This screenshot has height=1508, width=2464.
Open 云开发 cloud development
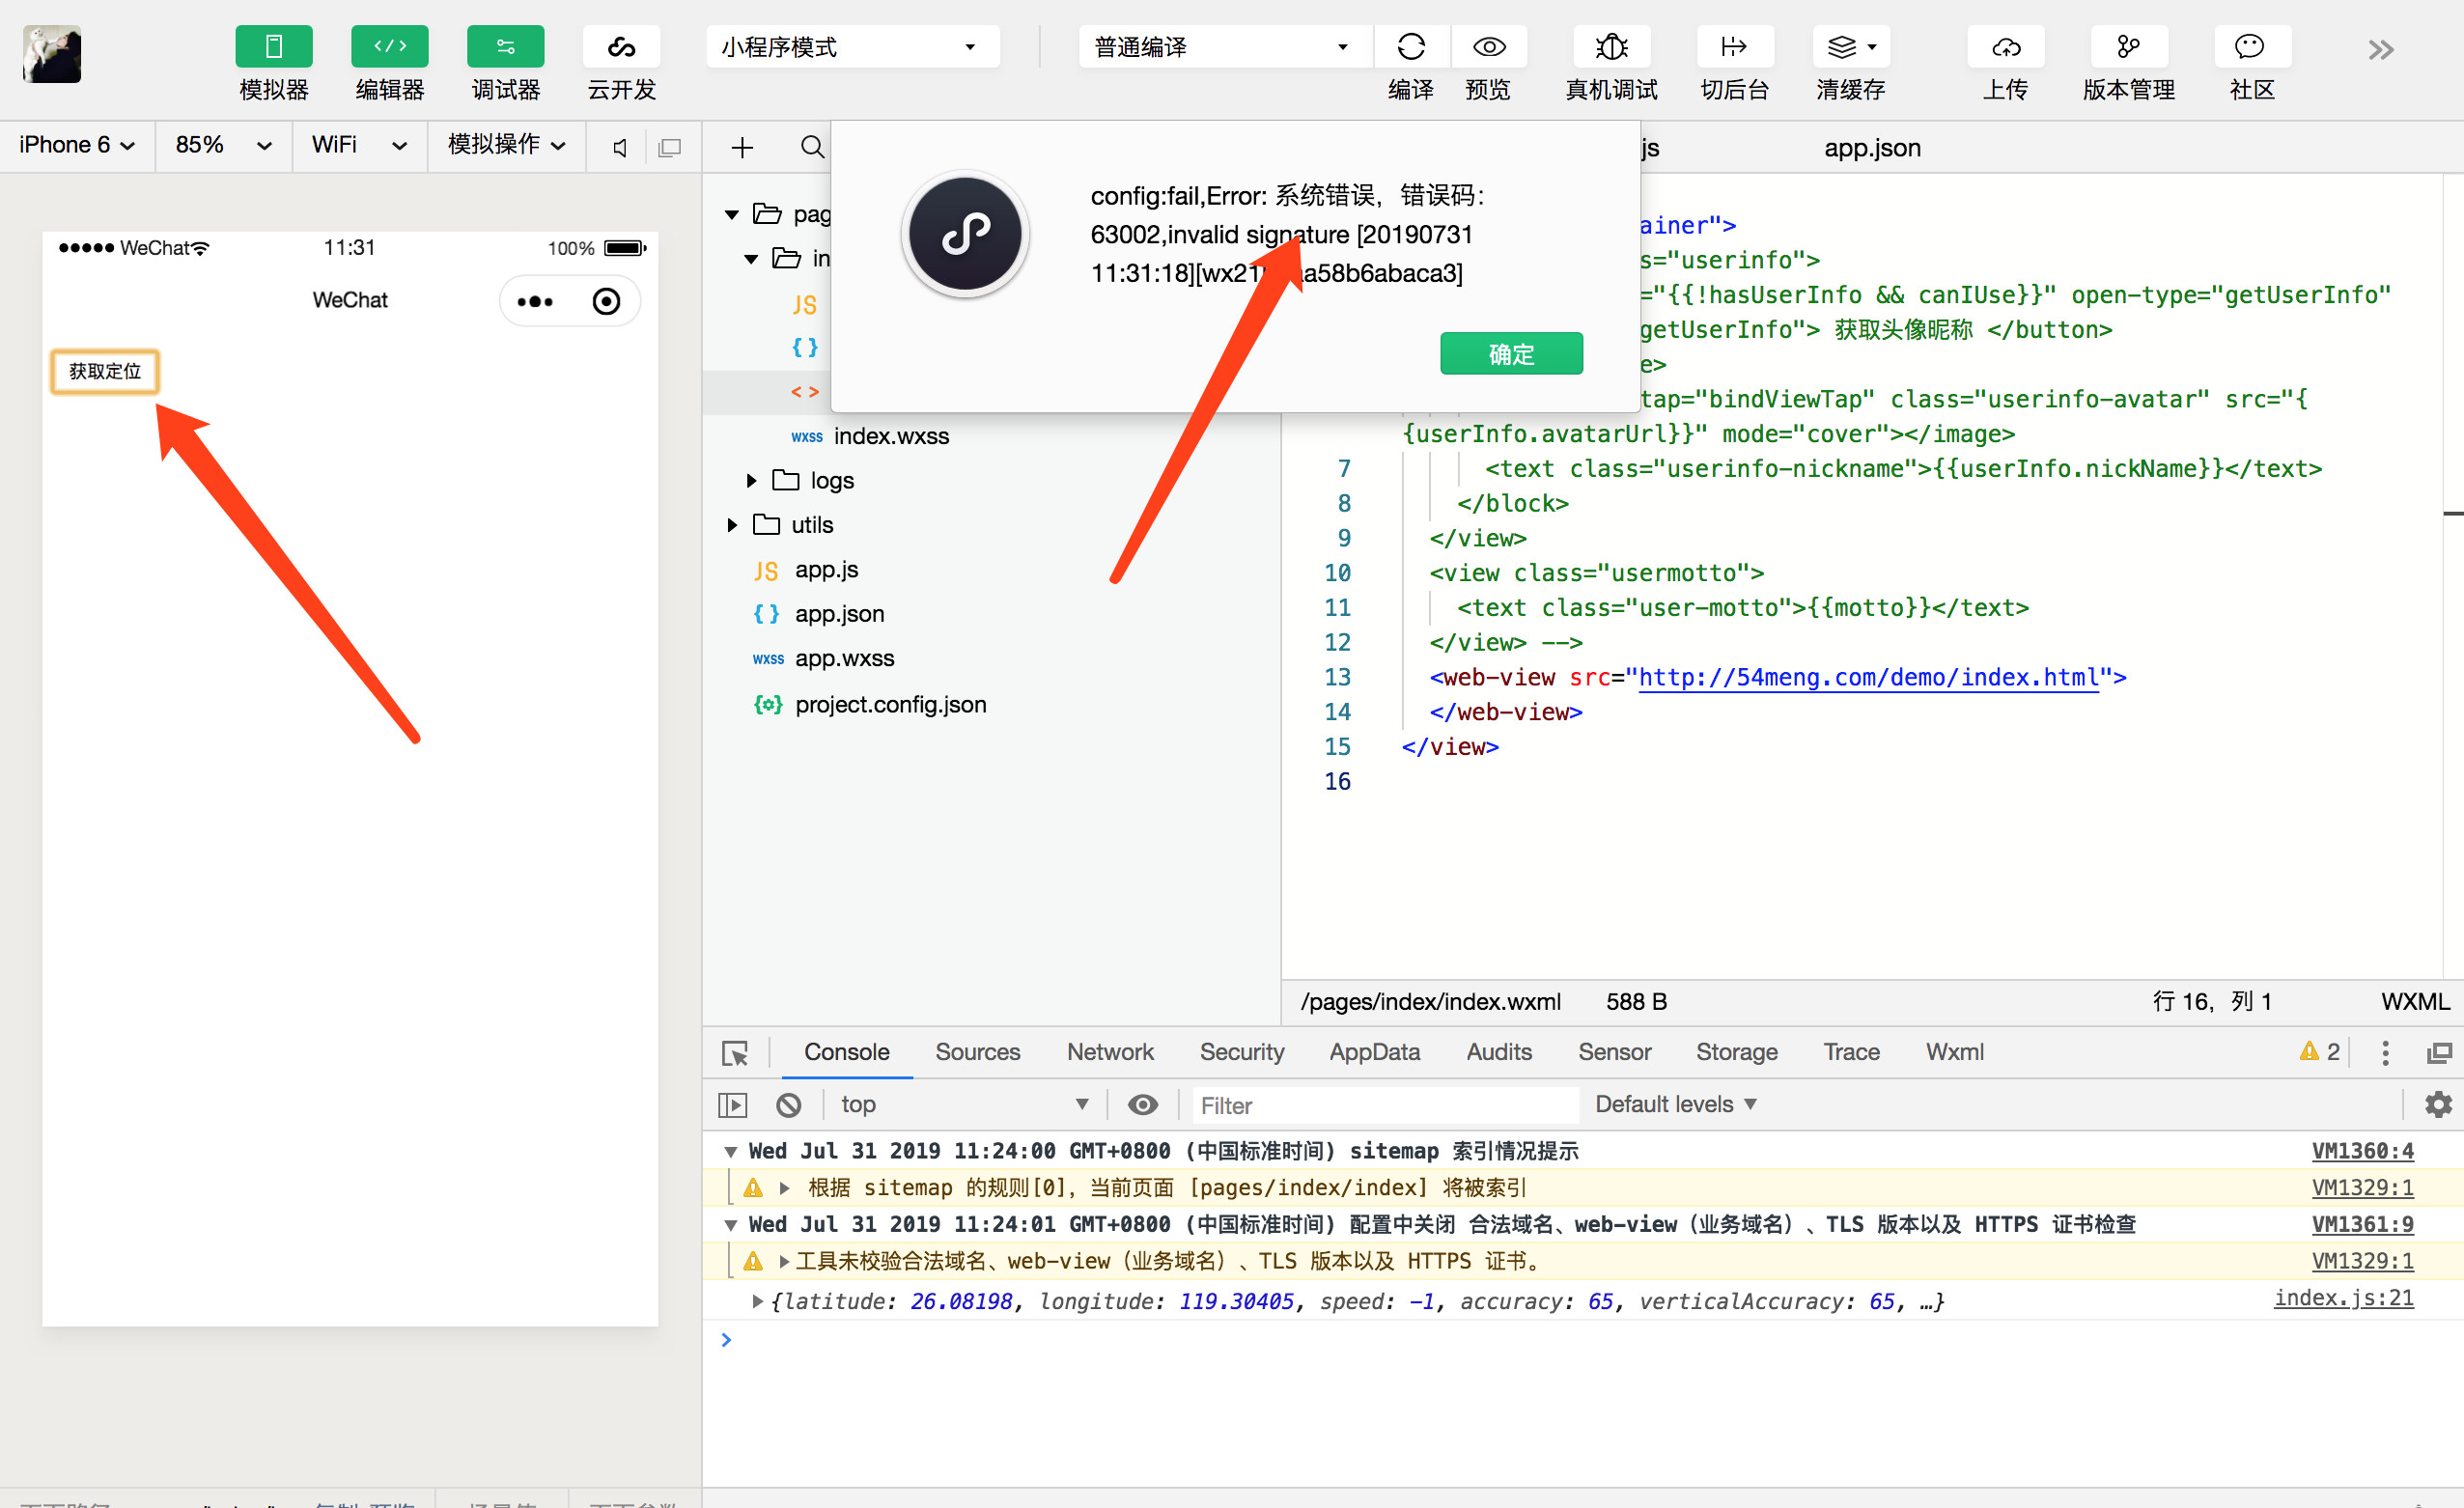621,47
